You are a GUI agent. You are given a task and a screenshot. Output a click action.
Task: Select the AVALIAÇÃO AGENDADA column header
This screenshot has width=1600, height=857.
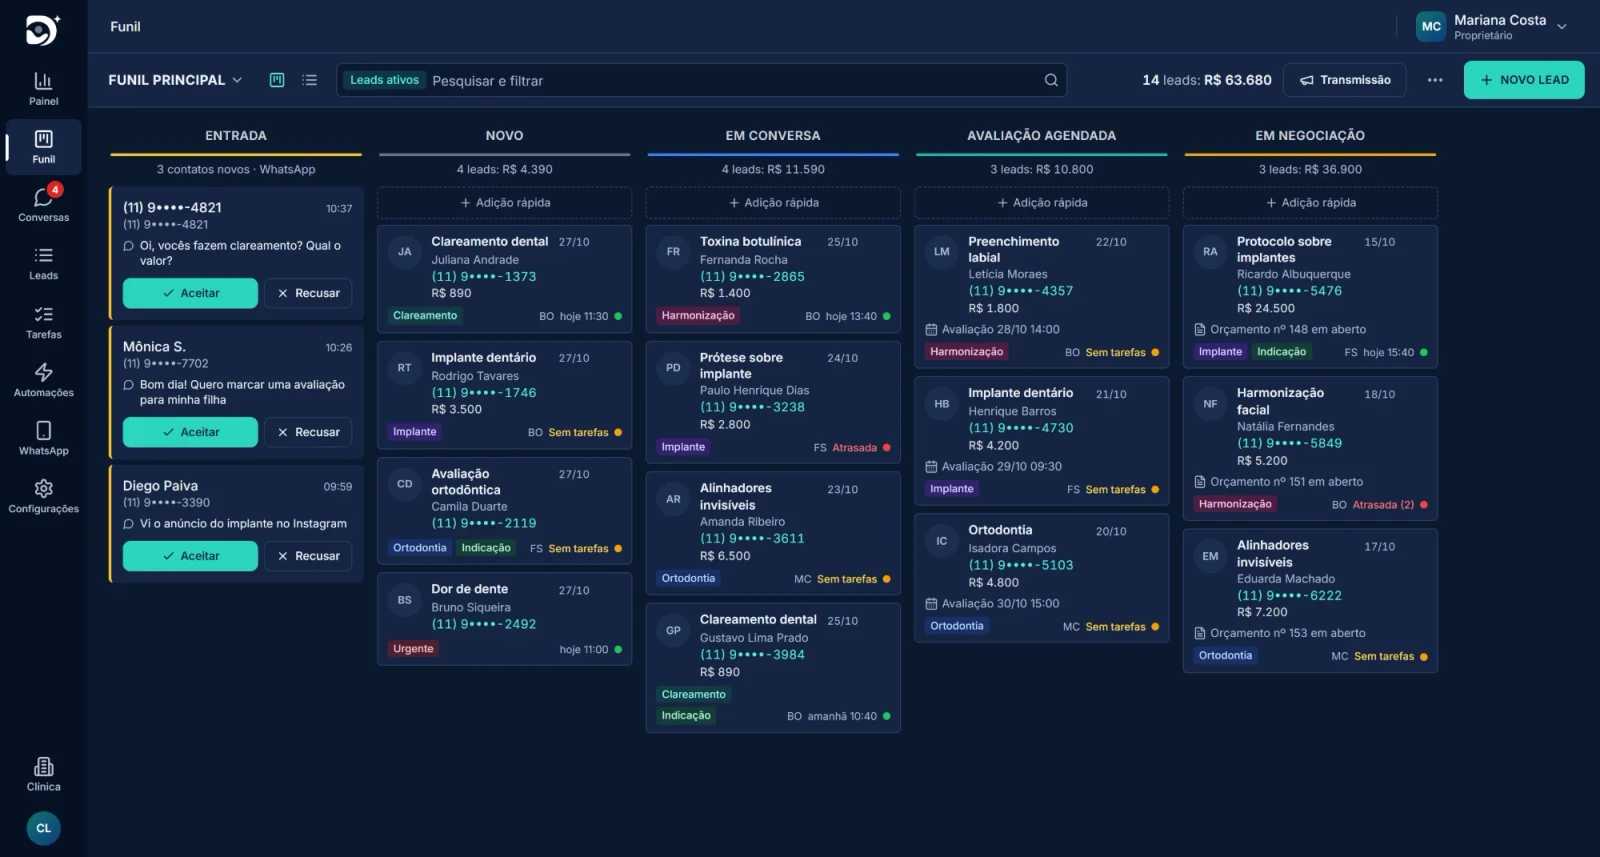click(1042, 136)
